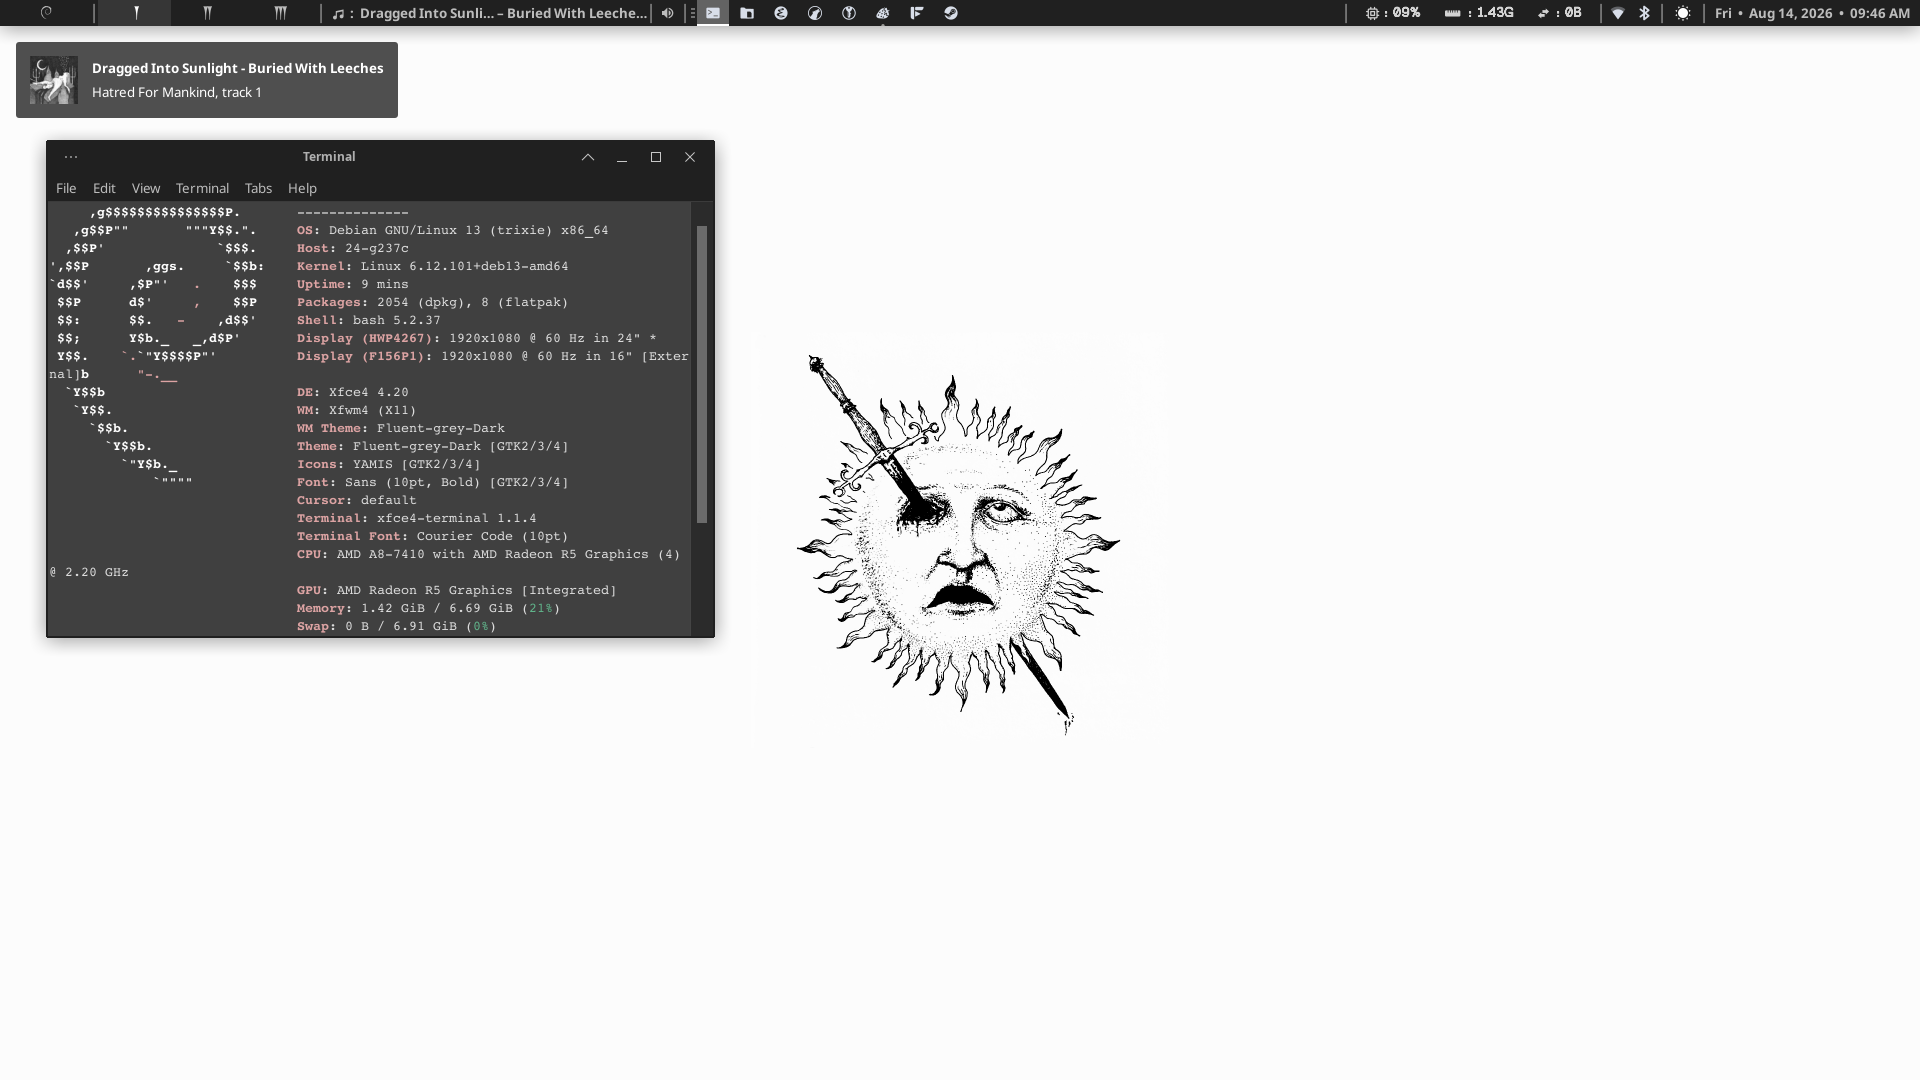Click the album art in the notification
1920x1080 pixels.
coord(53,80)
